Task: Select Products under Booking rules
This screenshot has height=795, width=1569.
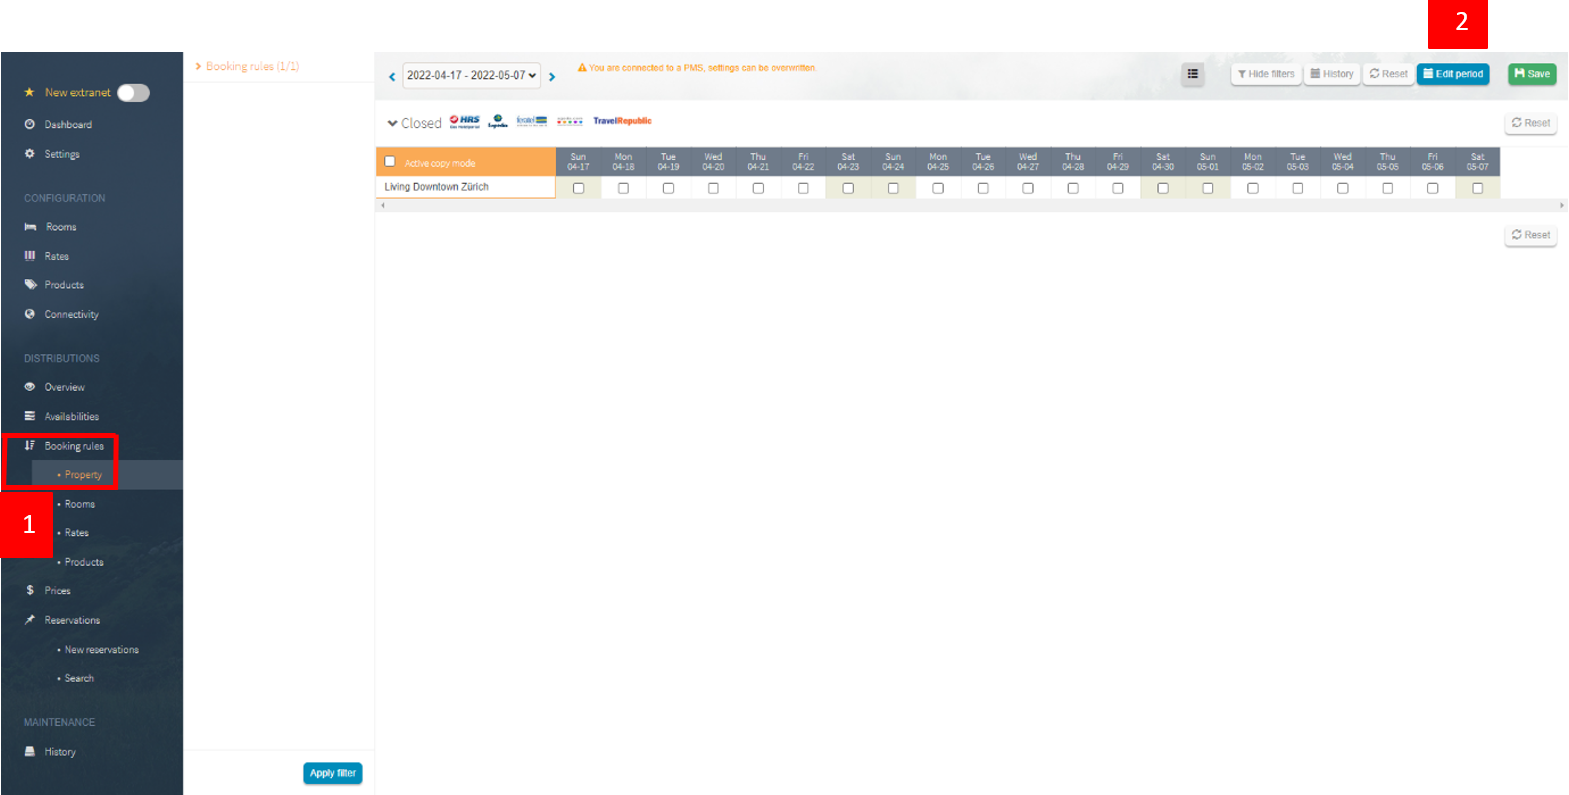Action: [x=84, y=562]
